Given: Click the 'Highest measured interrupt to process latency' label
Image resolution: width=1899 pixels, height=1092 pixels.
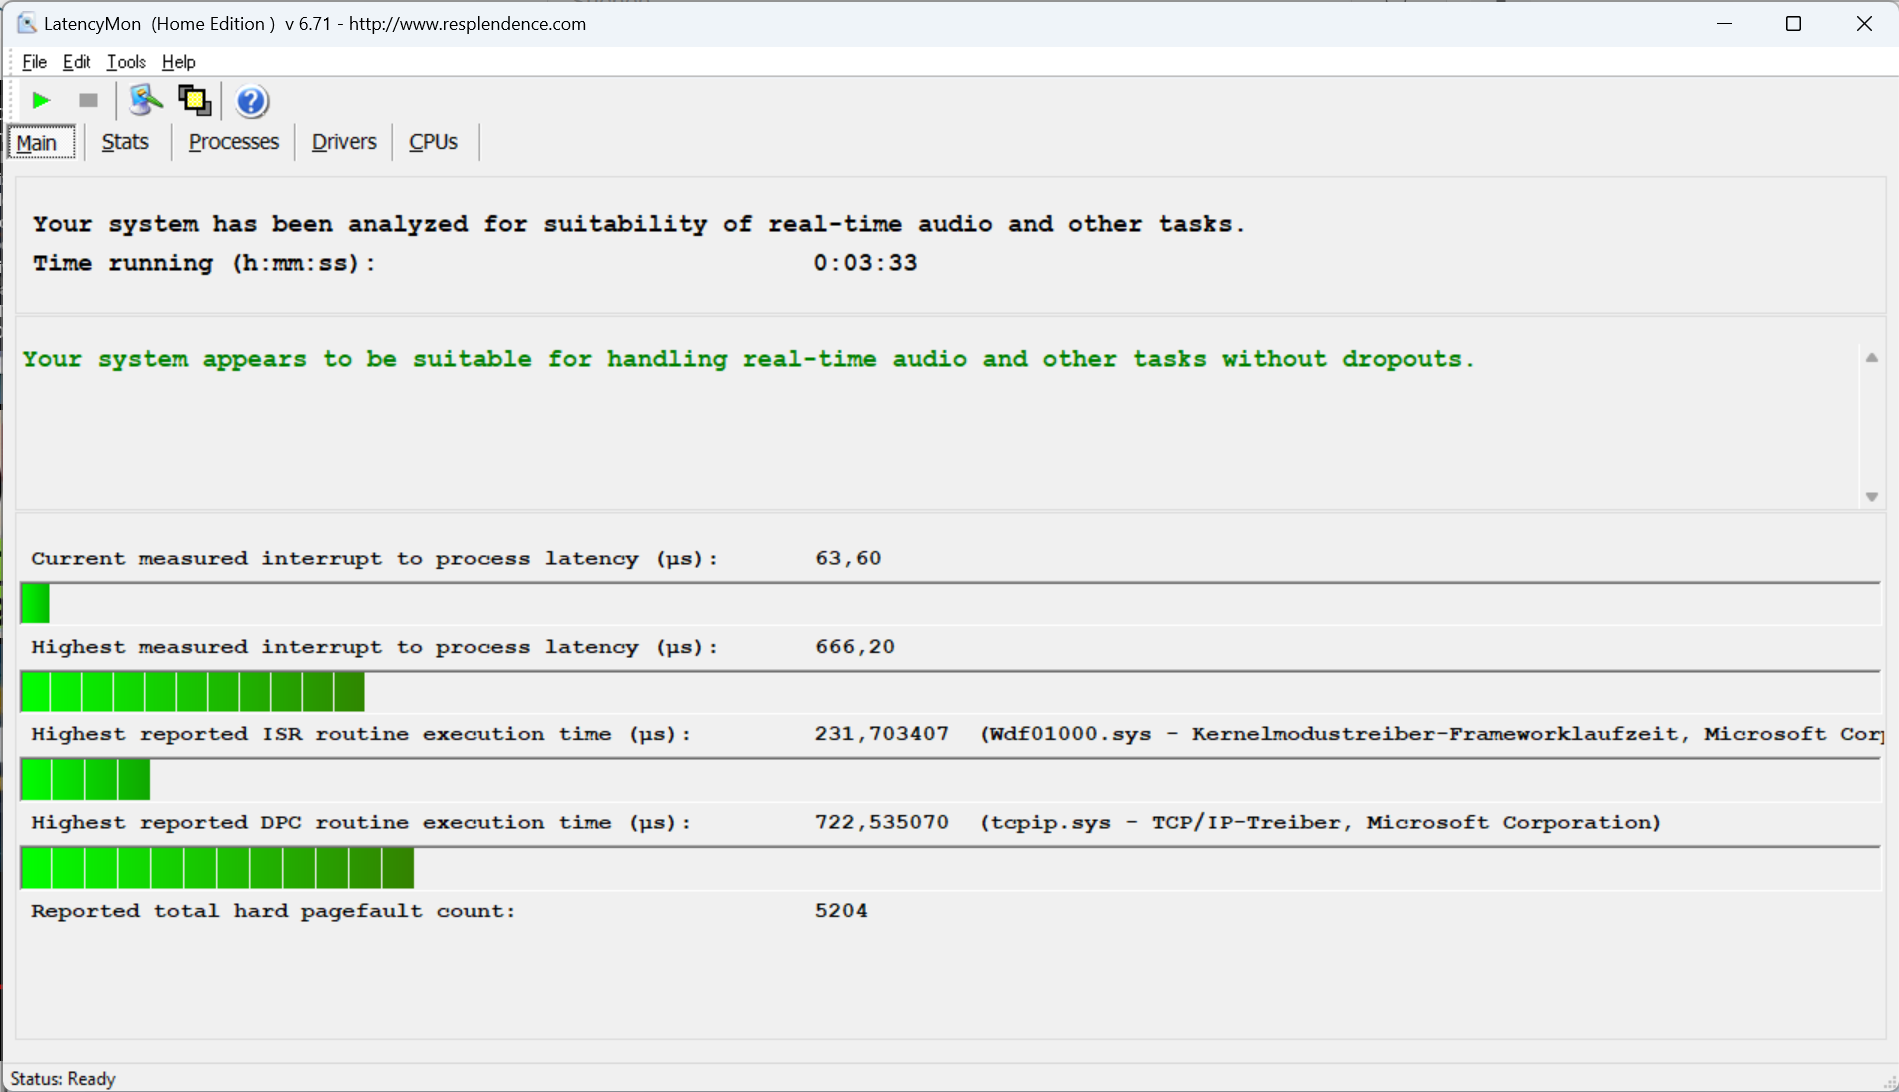Looking at the screenshot, I should (x=375, y=648).
